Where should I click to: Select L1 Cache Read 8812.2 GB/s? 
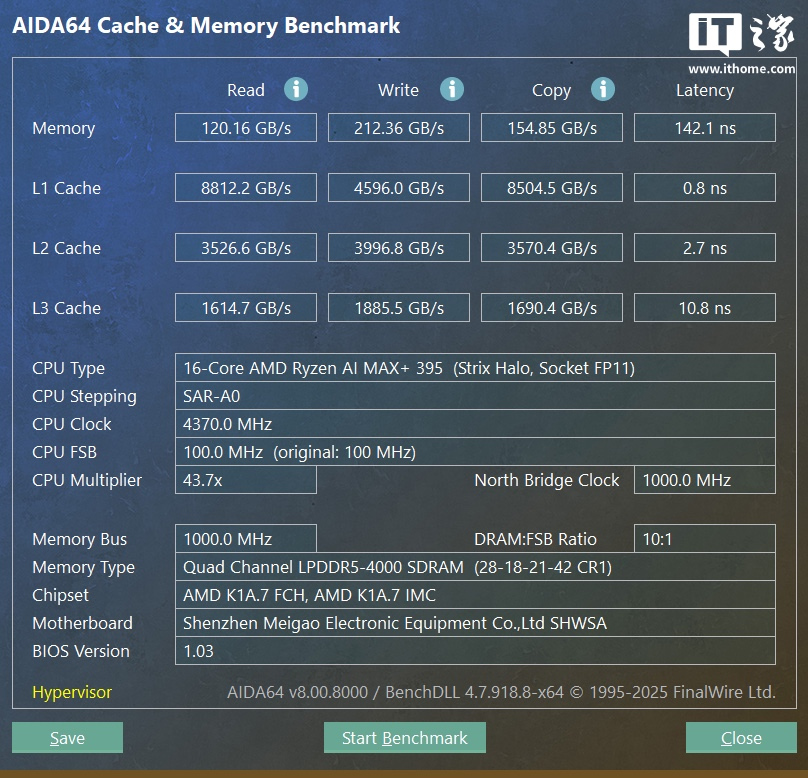pyautogui.click(x=246, y=188)
